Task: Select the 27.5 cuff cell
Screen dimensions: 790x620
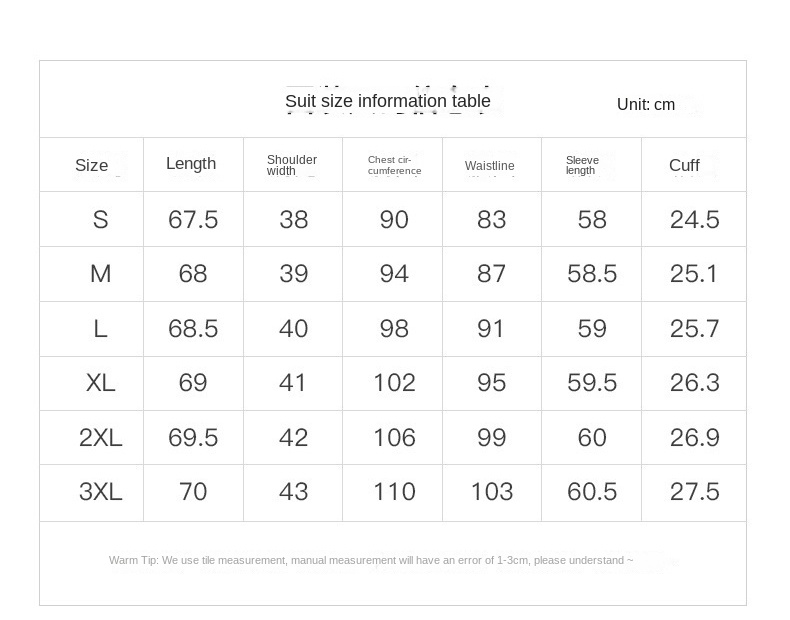Action: [x=694, y=492]
